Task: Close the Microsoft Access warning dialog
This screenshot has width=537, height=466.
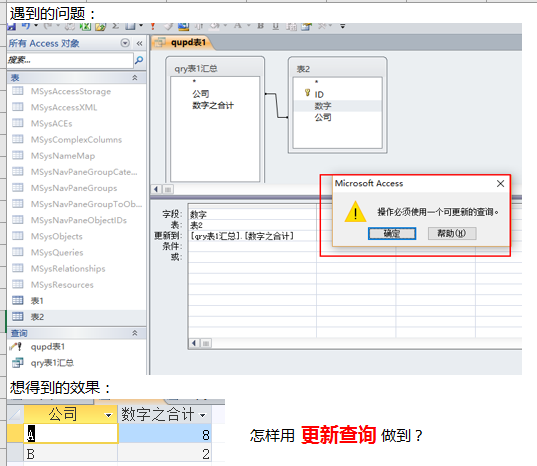Action: point(500,184)
